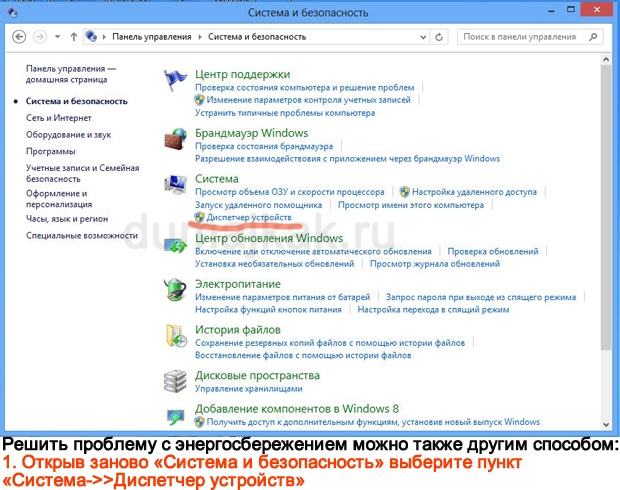Click shield icon beside Диспетчер устройств
Viewport: 620px width, 490px height.
199,217
